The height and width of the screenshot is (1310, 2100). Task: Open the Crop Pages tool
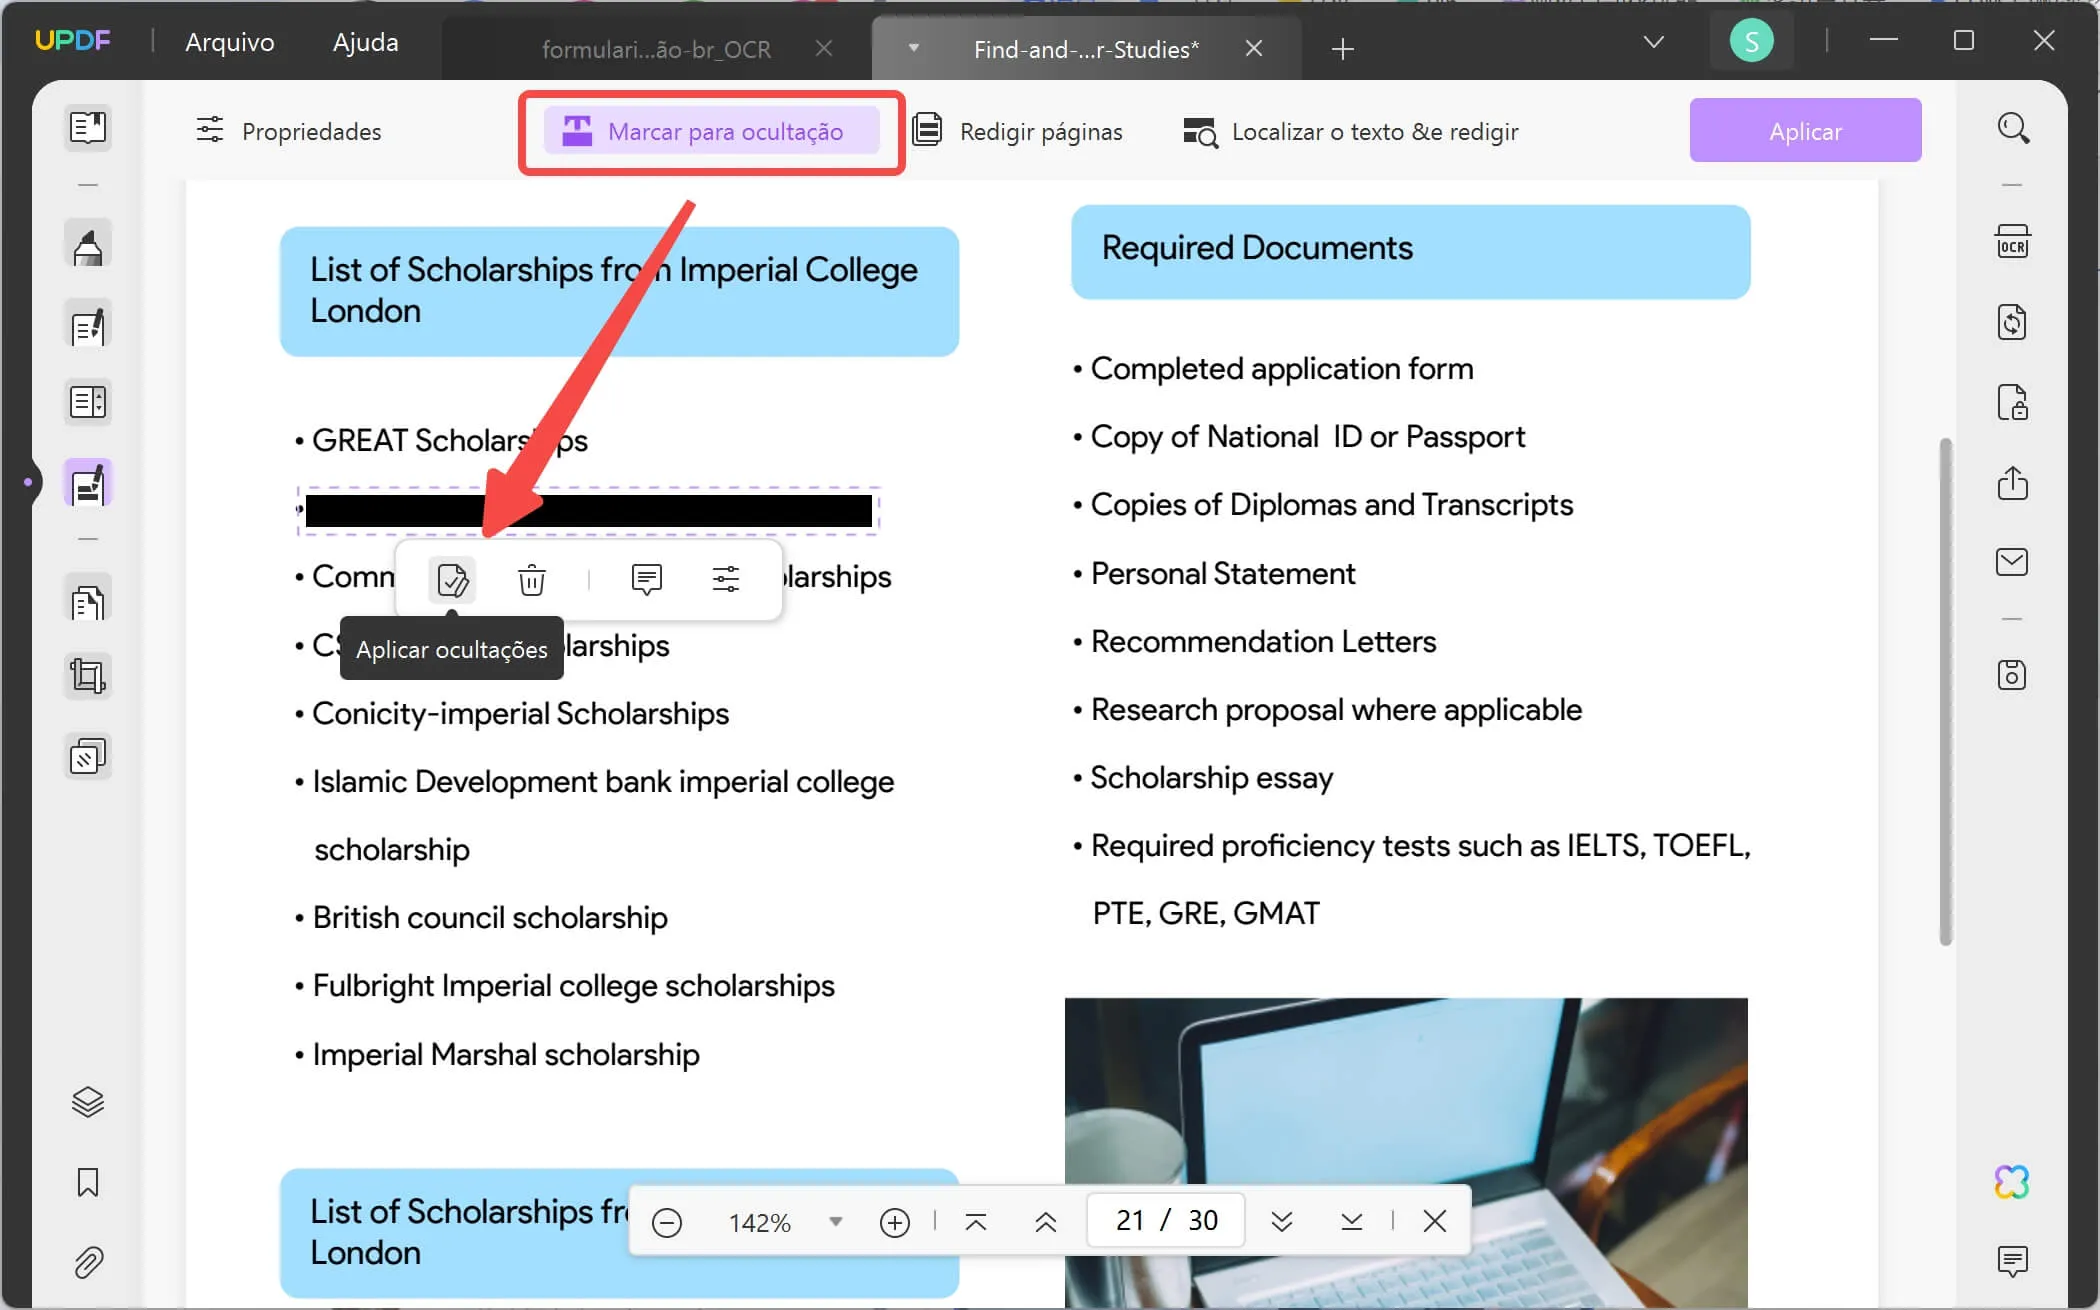click(x=88, y=677)
